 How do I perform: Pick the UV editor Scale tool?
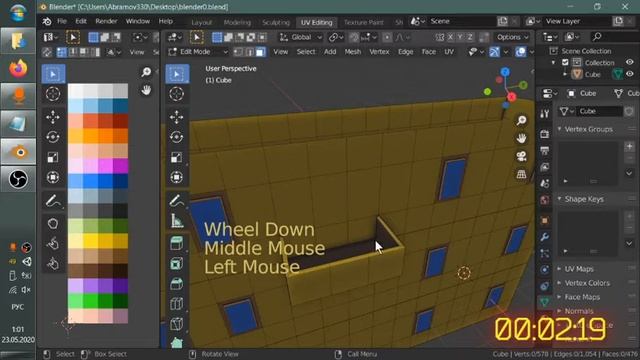(x=53, y=157)
